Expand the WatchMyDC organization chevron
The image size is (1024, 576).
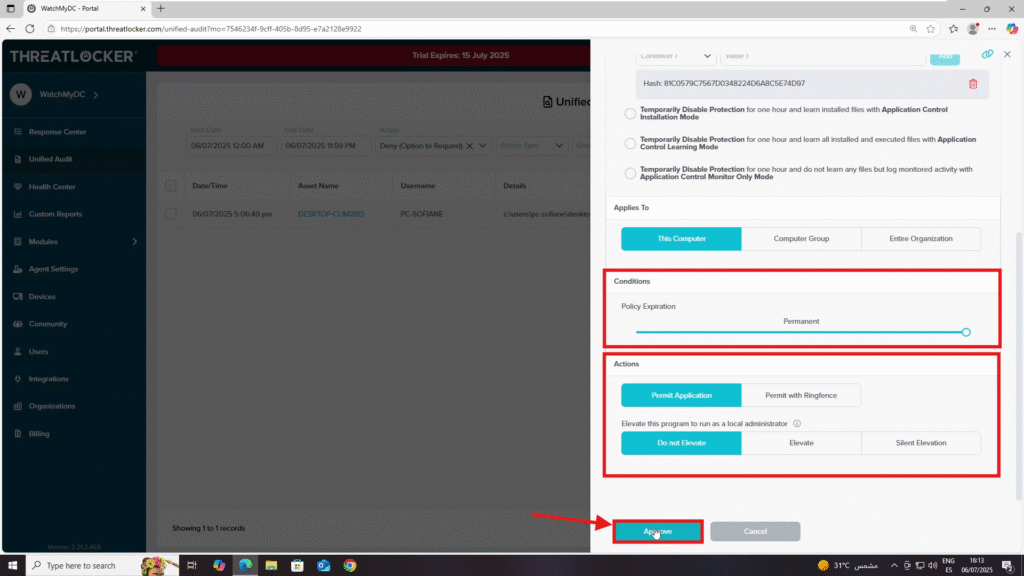click(95, 95)
